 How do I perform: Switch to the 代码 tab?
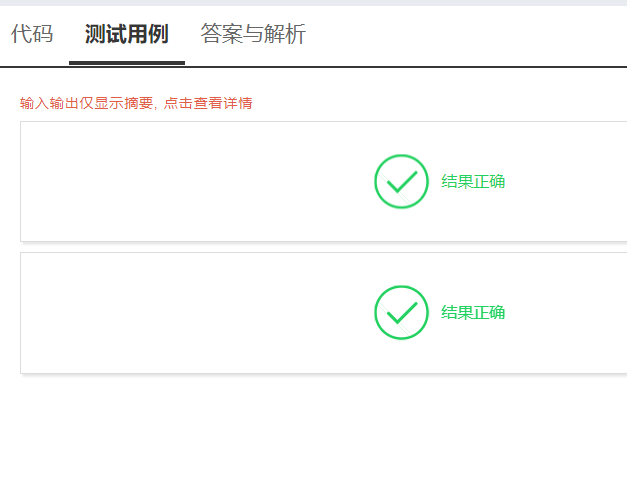pos(31,34)
